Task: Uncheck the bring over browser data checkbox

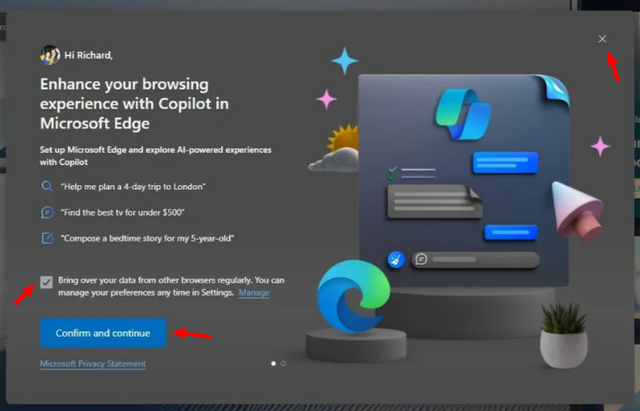Action: point(47,282)
